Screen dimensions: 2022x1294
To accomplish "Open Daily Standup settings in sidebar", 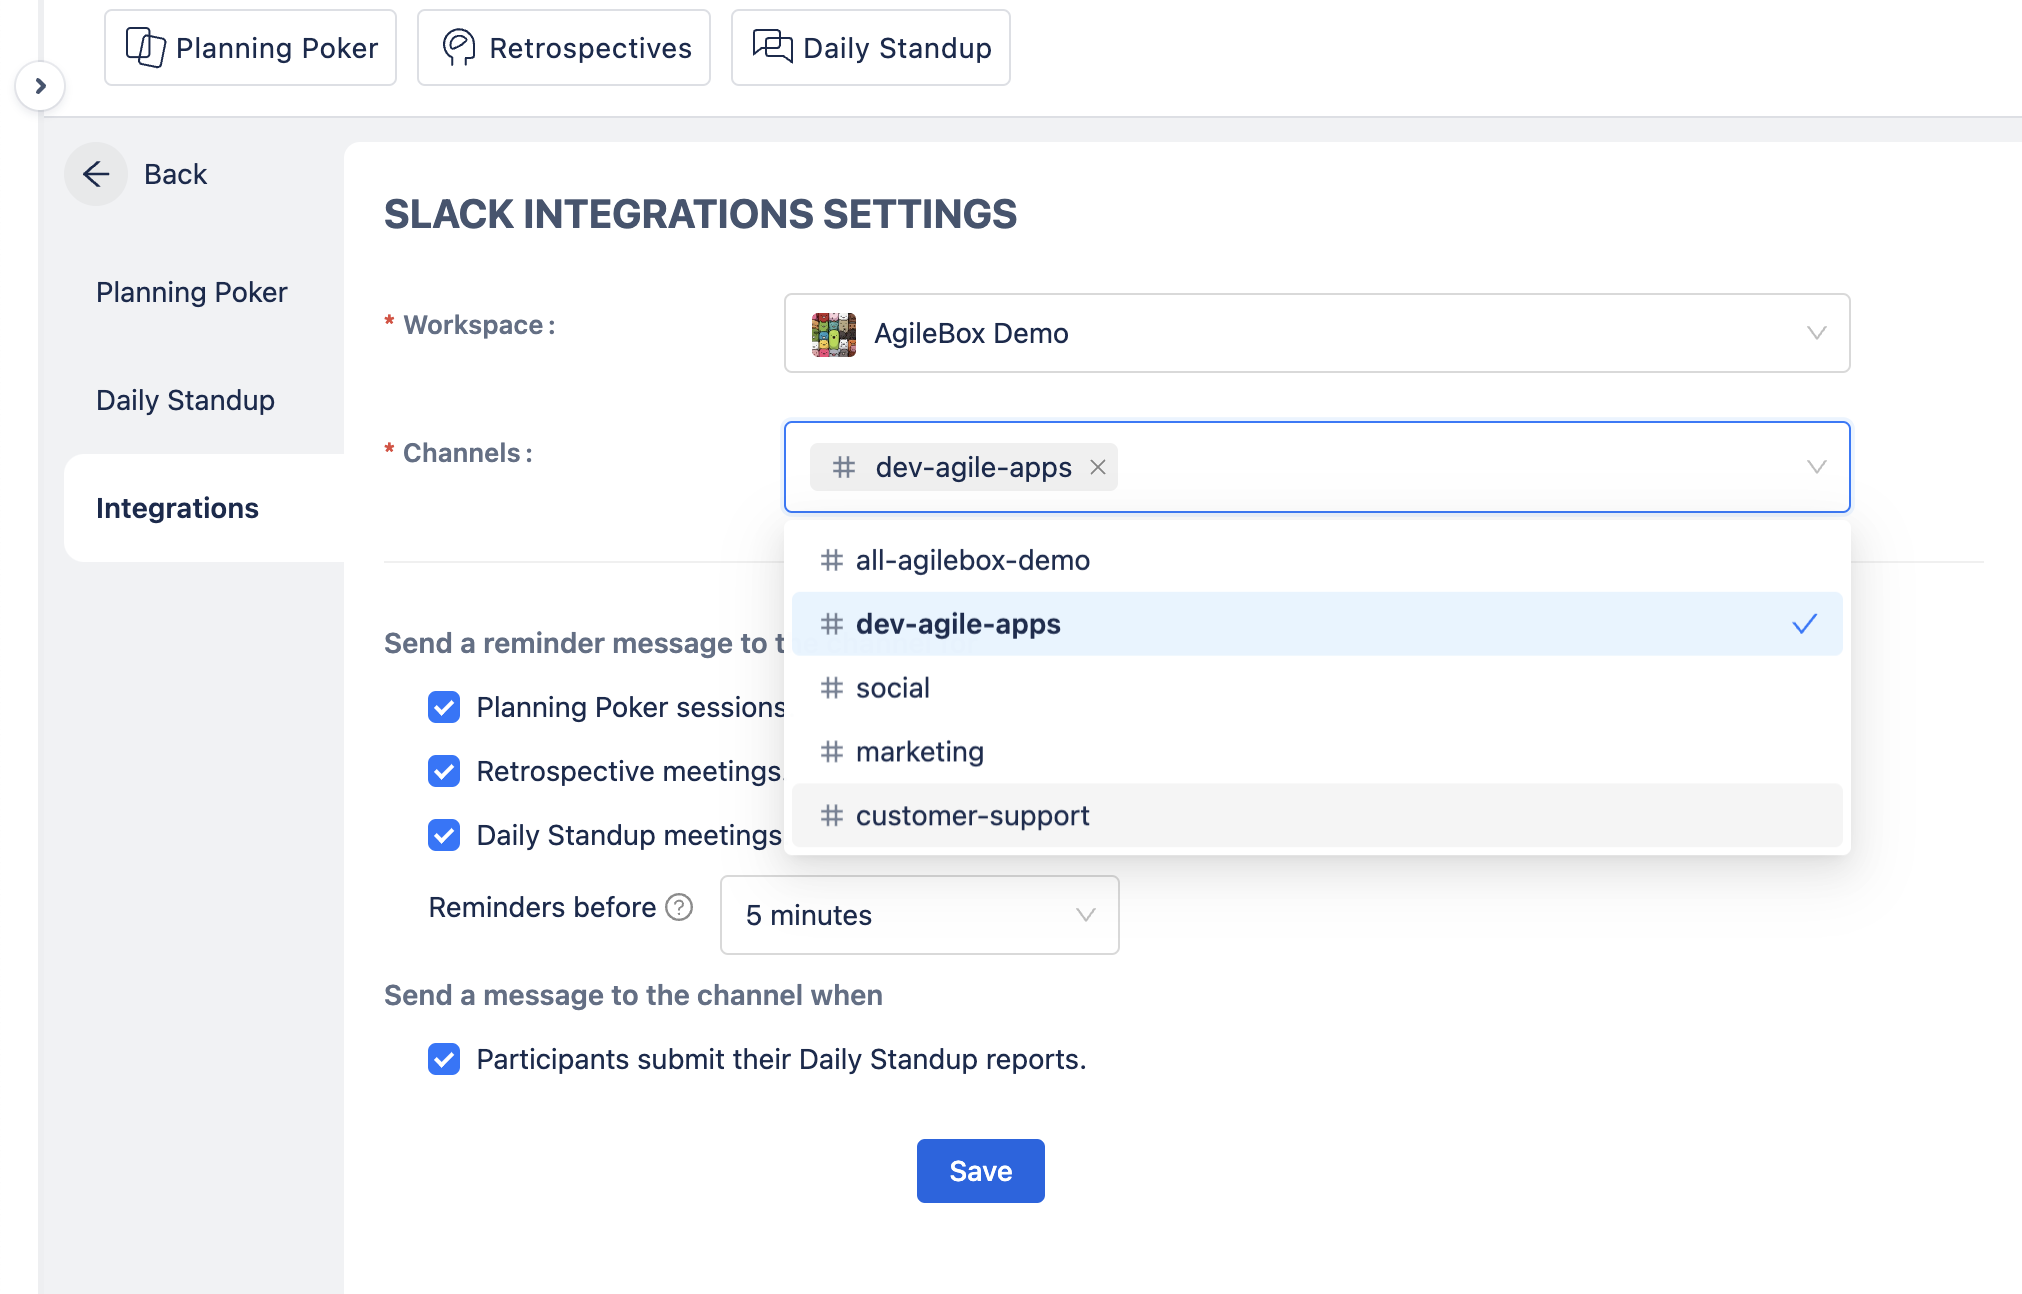I will [x=185, y=400].
